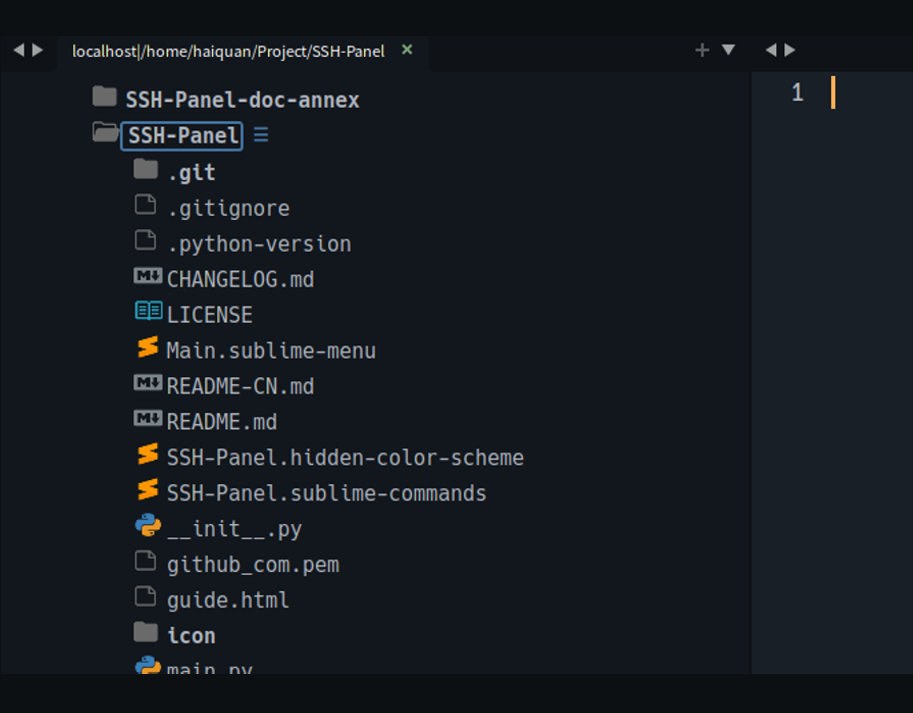Screen dimensions: 913x713
Task: Open README.md
Action: (x=222, y=422)
